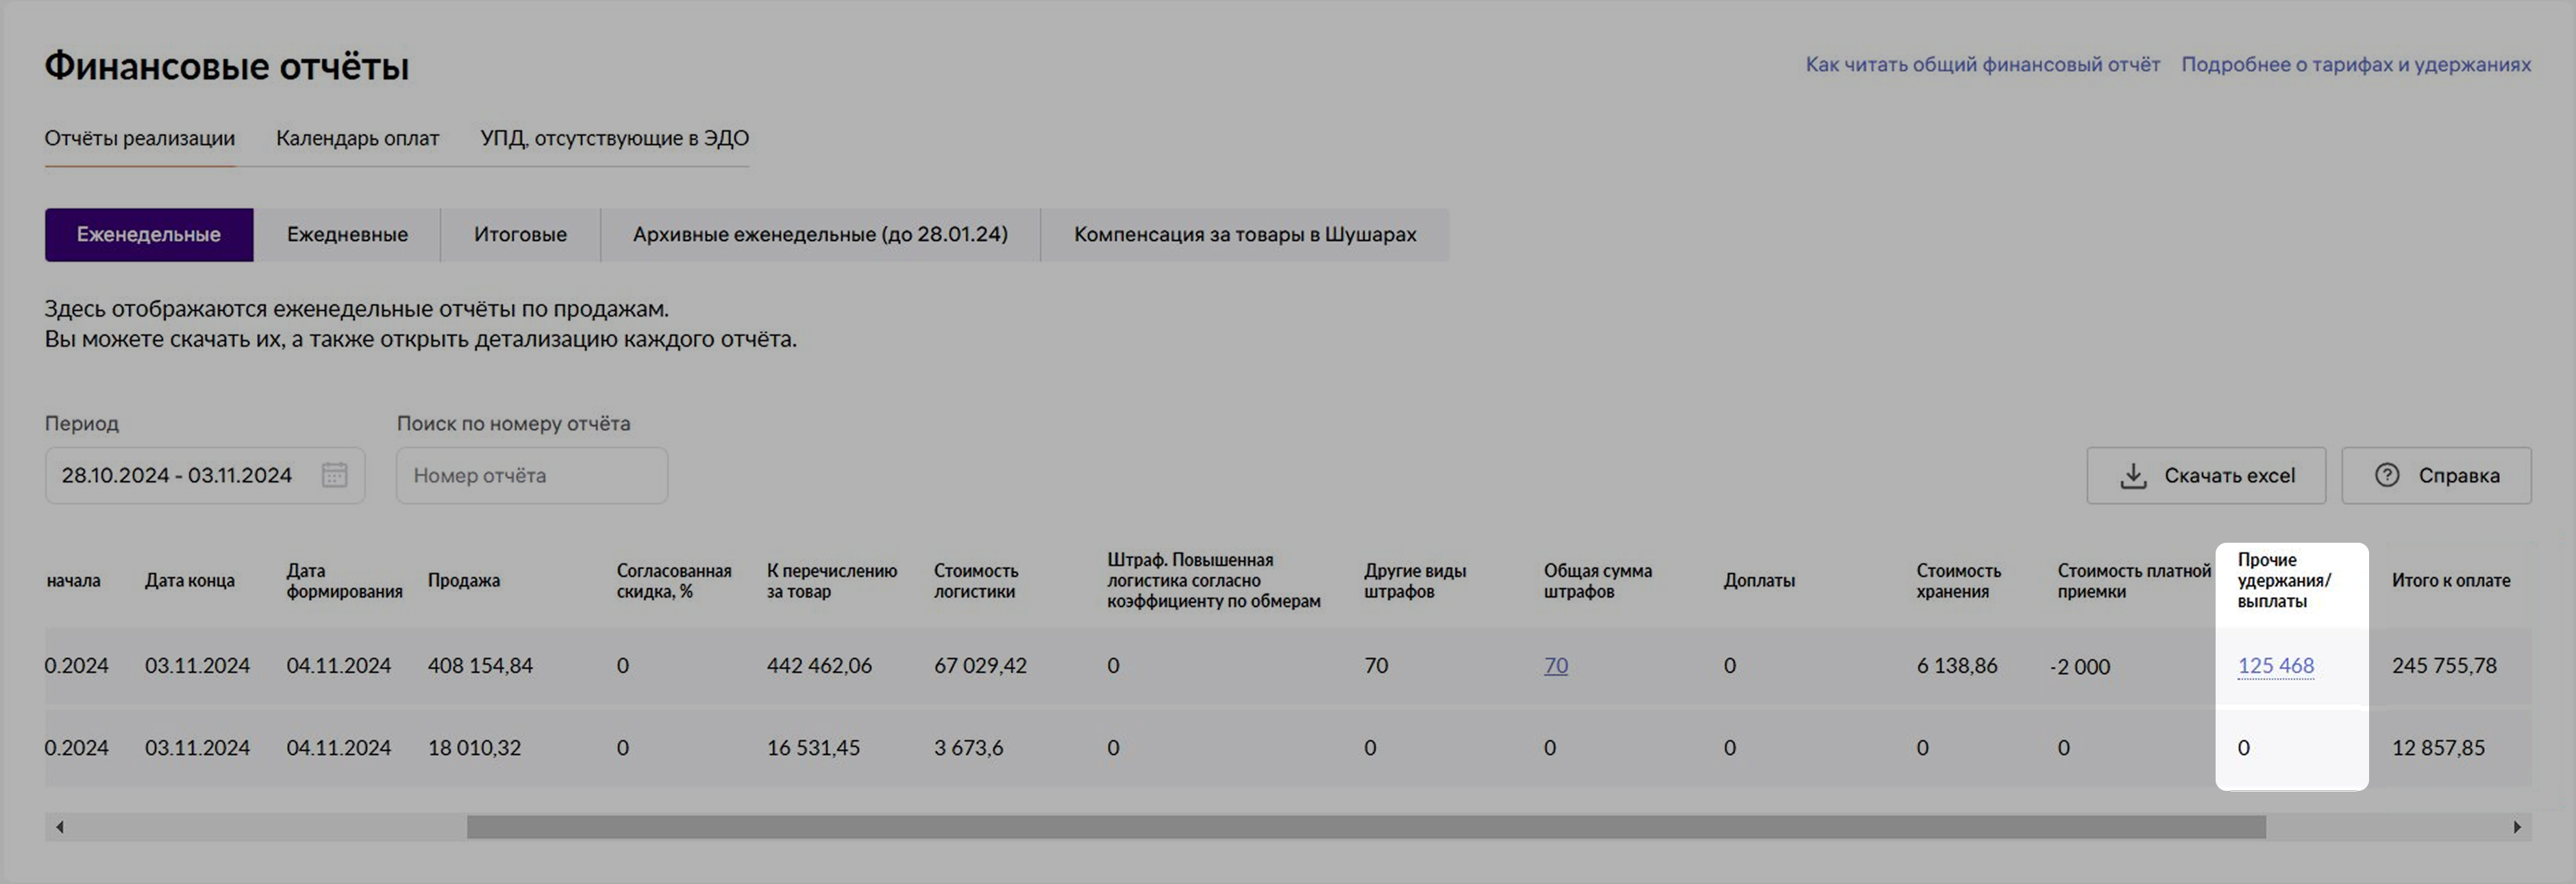The image size is (2576, 884).
Task: Focus the Номер отчёта search field
Action: [x=532, y=475]
